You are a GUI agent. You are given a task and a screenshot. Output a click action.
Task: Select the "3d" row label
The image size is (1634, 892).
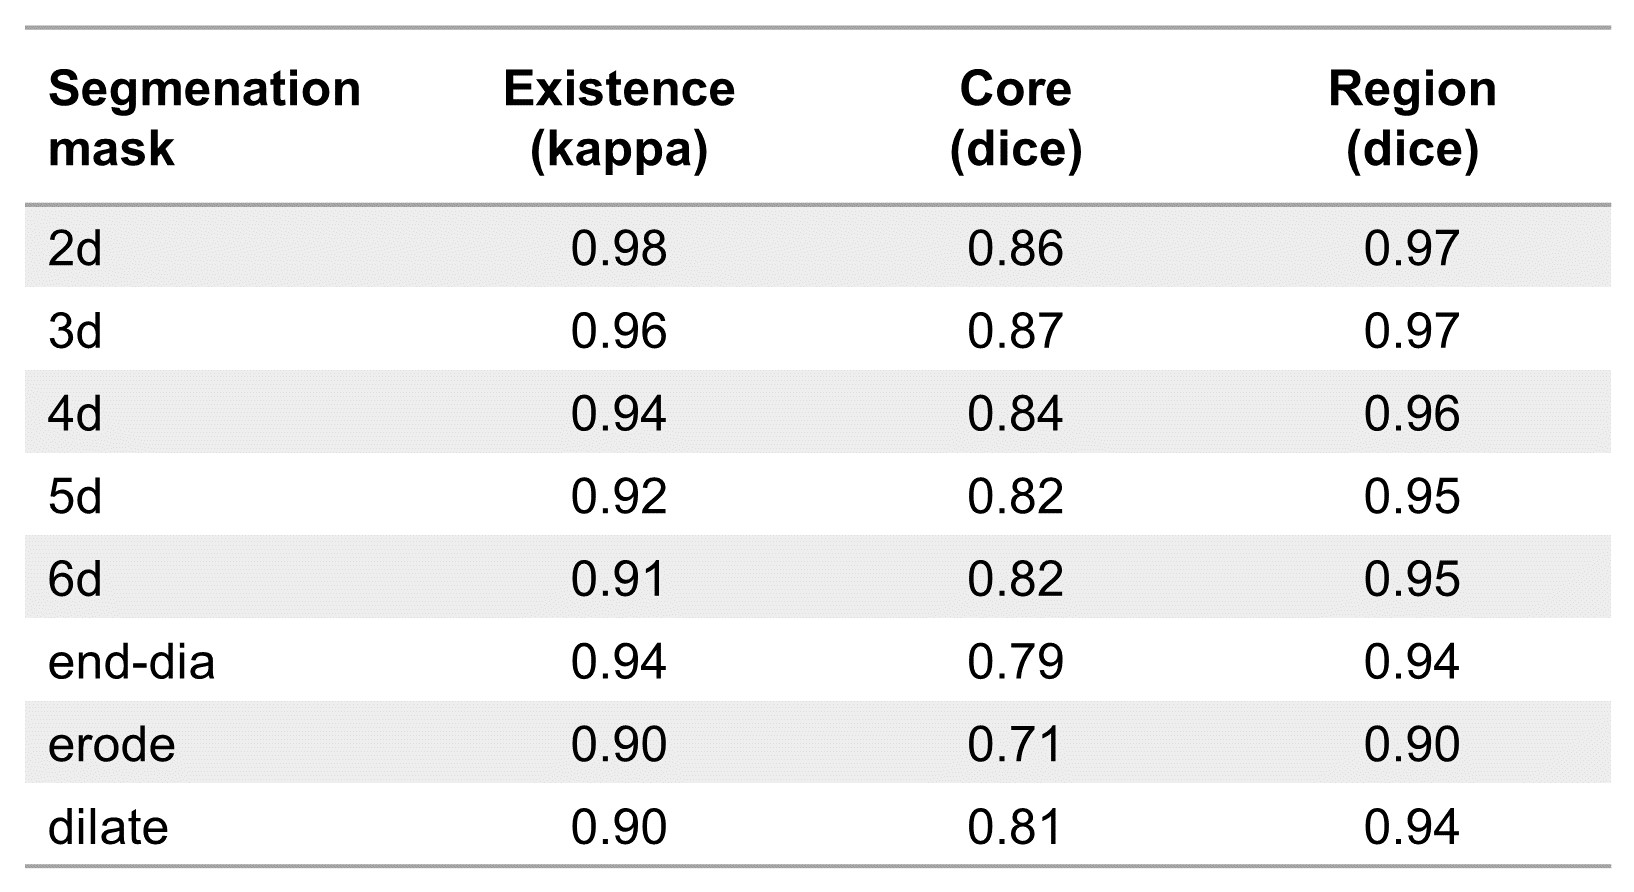(75, 331)
